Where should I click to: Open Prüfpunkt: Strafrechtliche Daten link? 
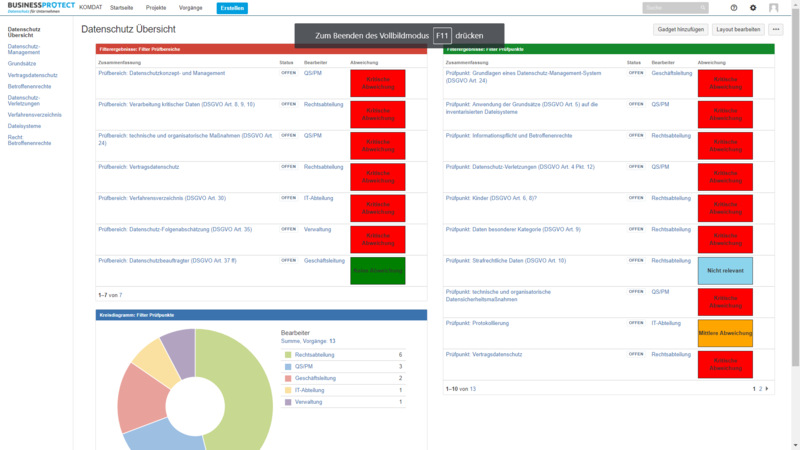point(506,260)
